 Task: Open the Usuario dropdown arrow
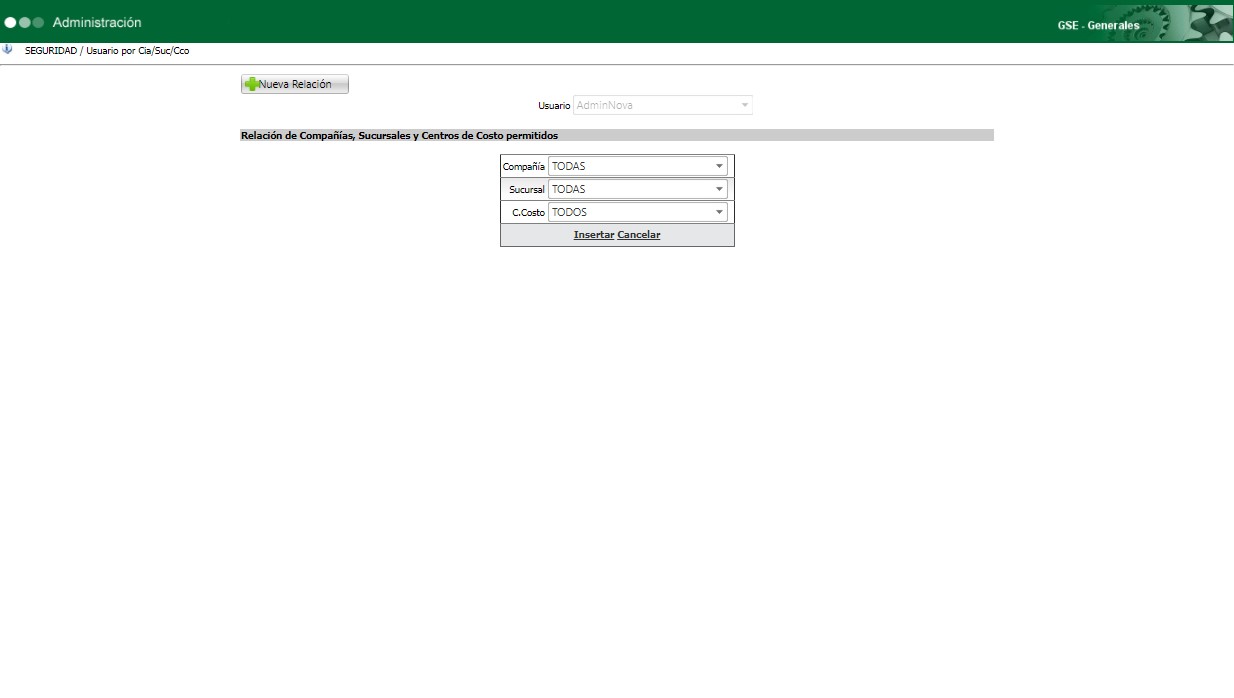tap(744, 105)
